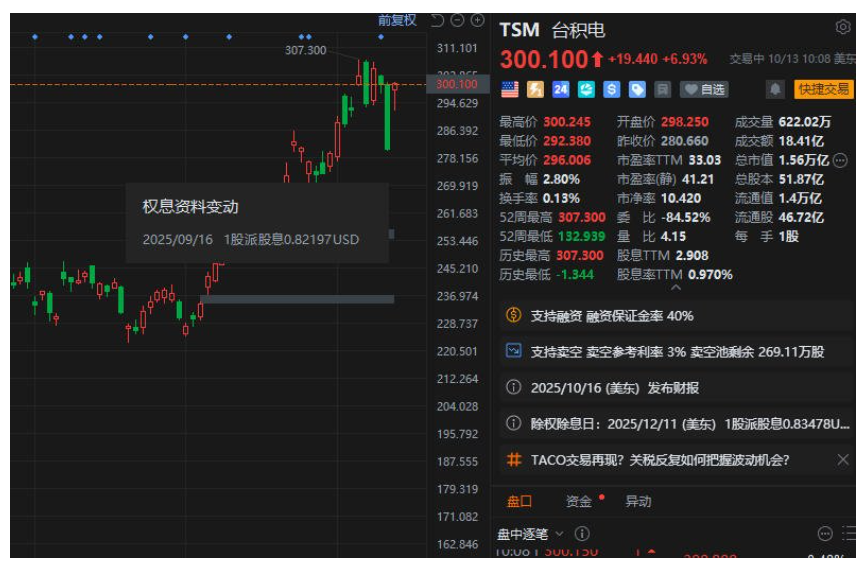This screenshot has height=570, width=862.
Task: Open the TACO交易再现 news link
Action: pos(660,460)
